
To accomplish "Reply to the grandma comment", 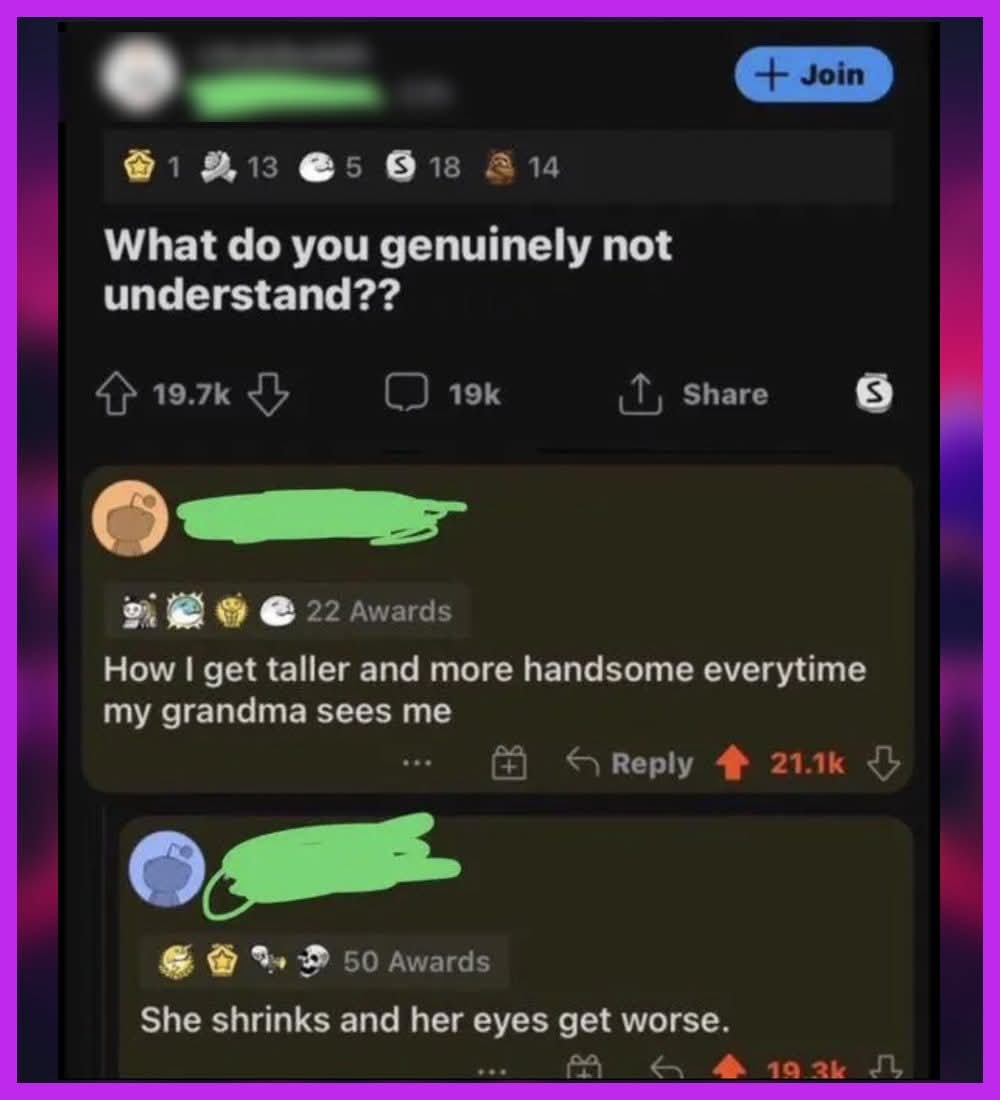I will click(x=629, y=763).
